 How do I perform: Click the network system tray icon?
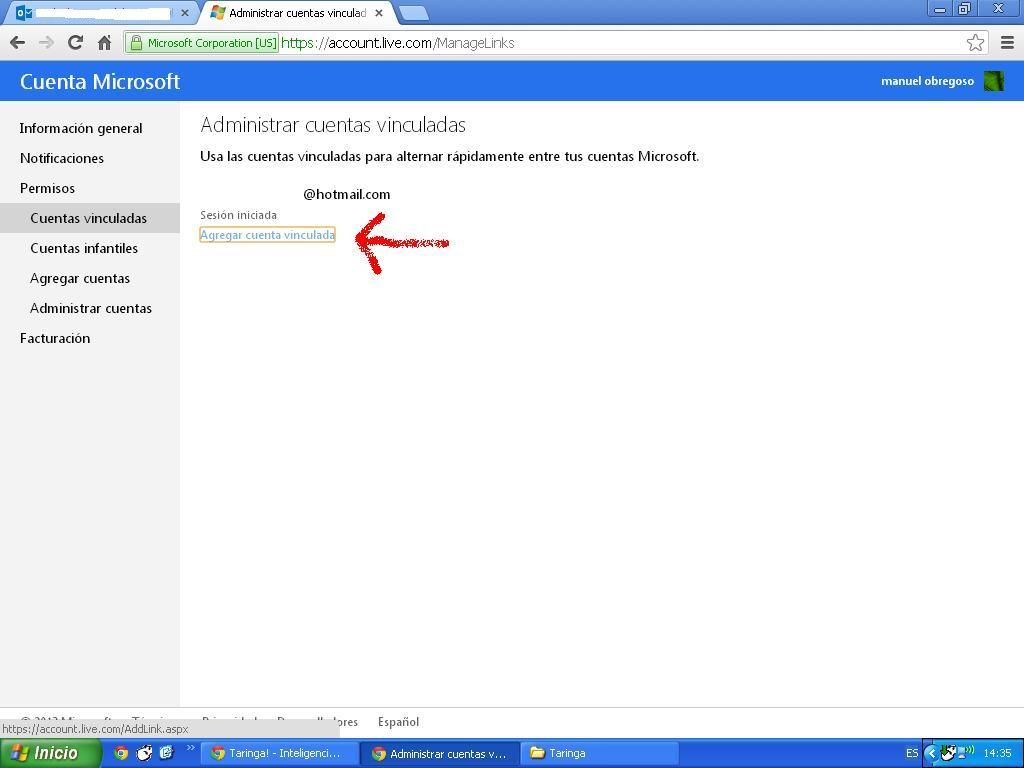965,752
